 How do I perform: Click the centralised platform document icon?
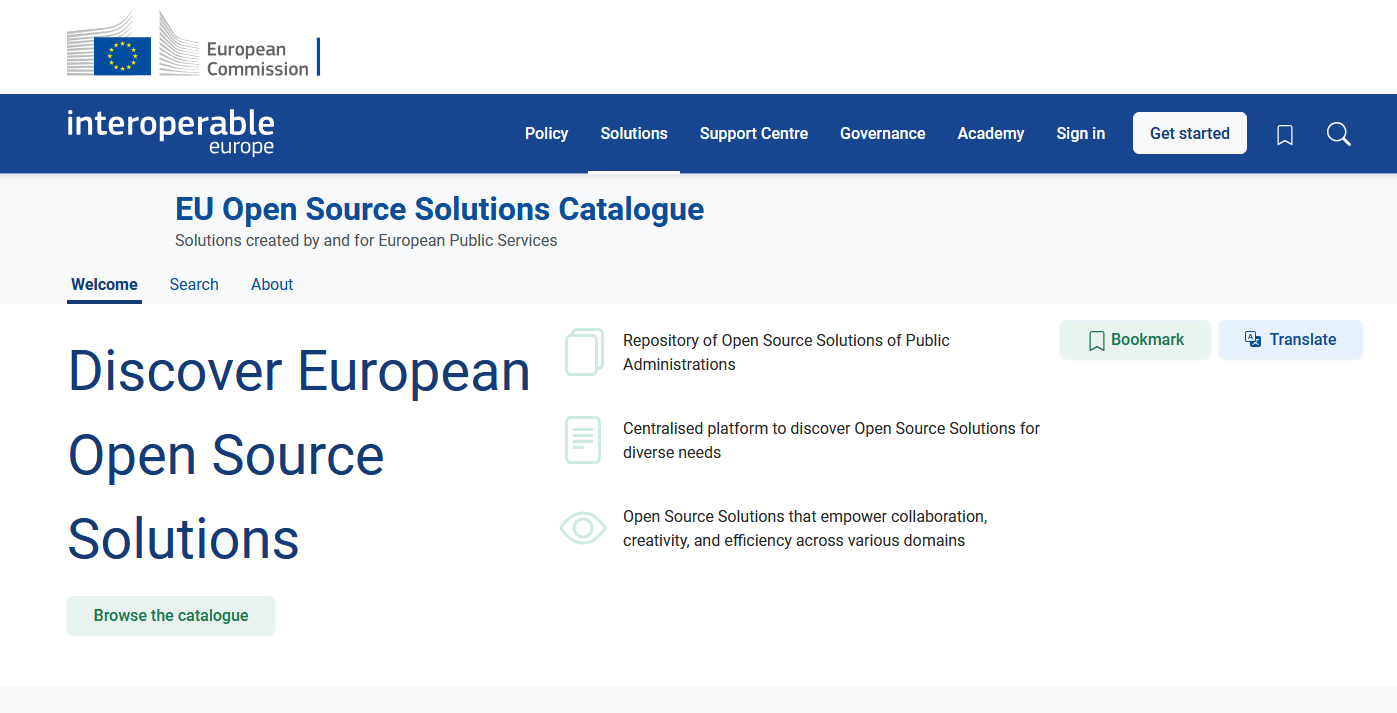(x=583, y=440)
